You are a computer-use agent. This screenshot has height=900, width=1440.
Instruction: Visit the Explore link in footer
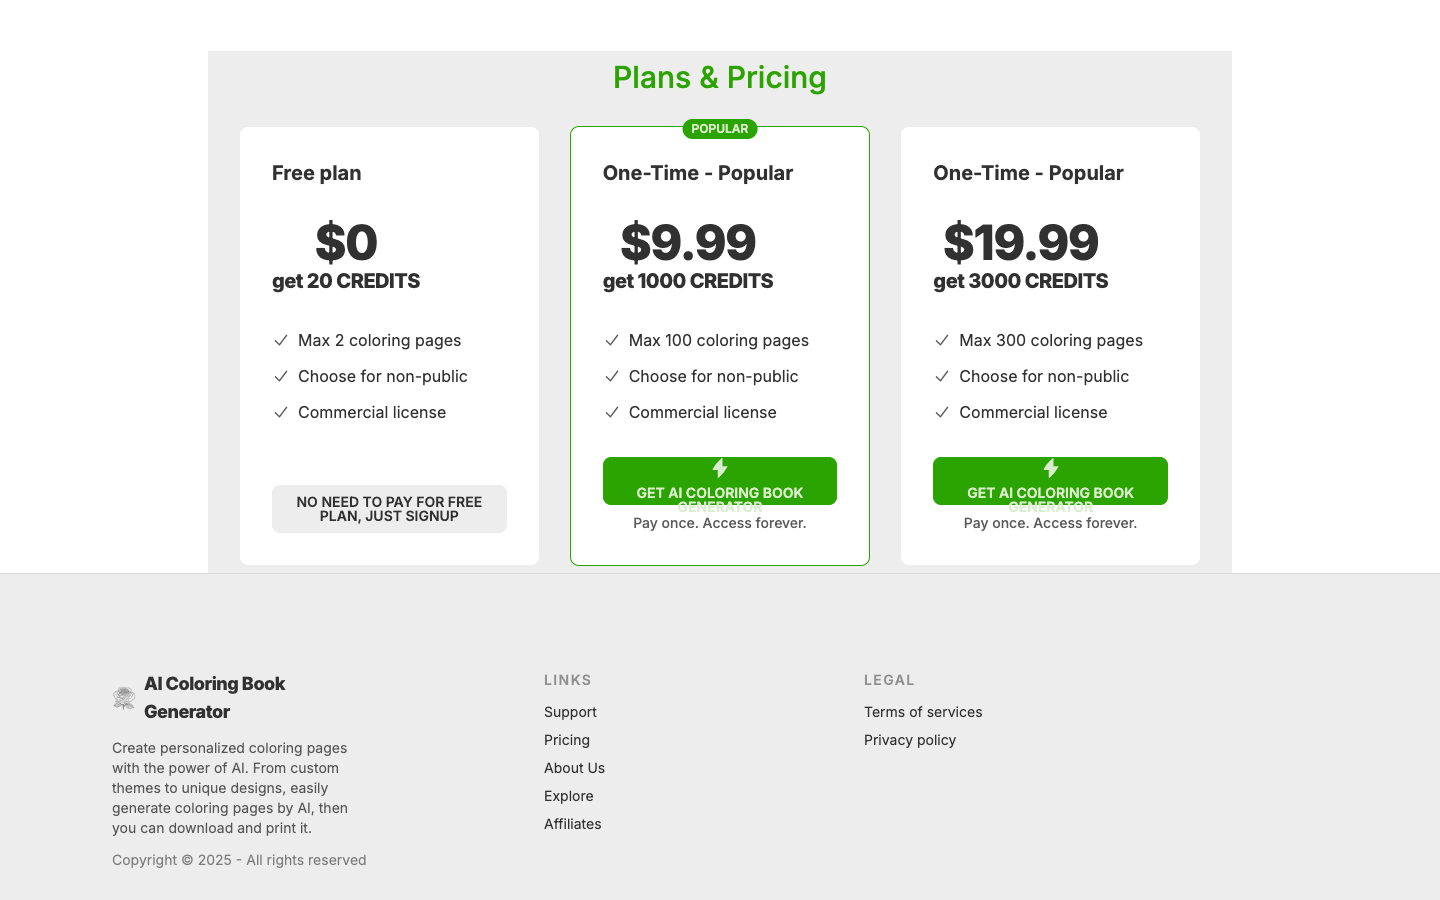[x=569, y=796]
